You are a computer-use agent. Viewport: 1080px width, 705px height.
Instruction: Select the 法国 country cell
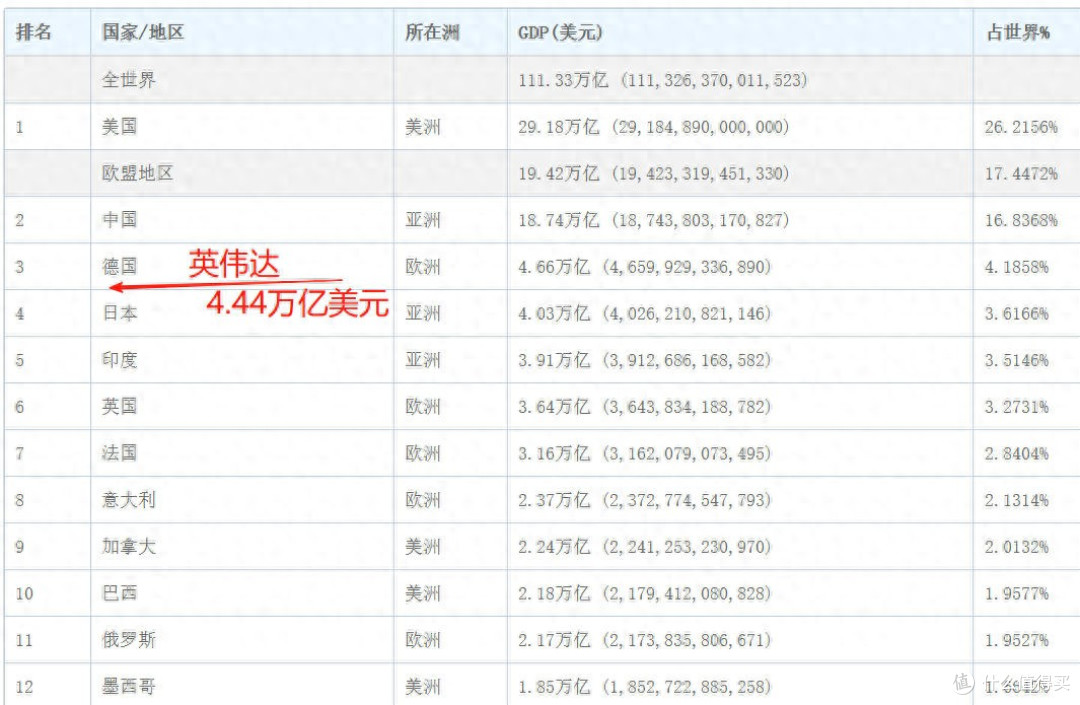tap(120, 453)
